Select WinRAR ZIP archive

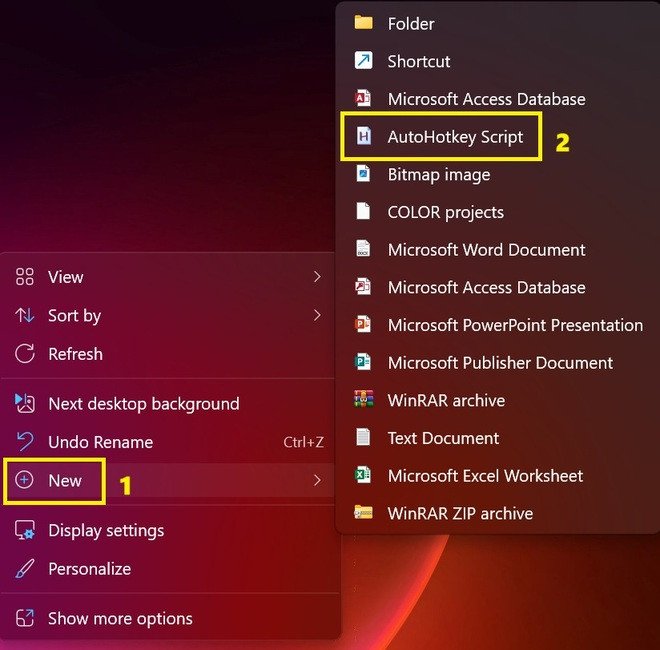pyautogui.click(x=497, y=513)
